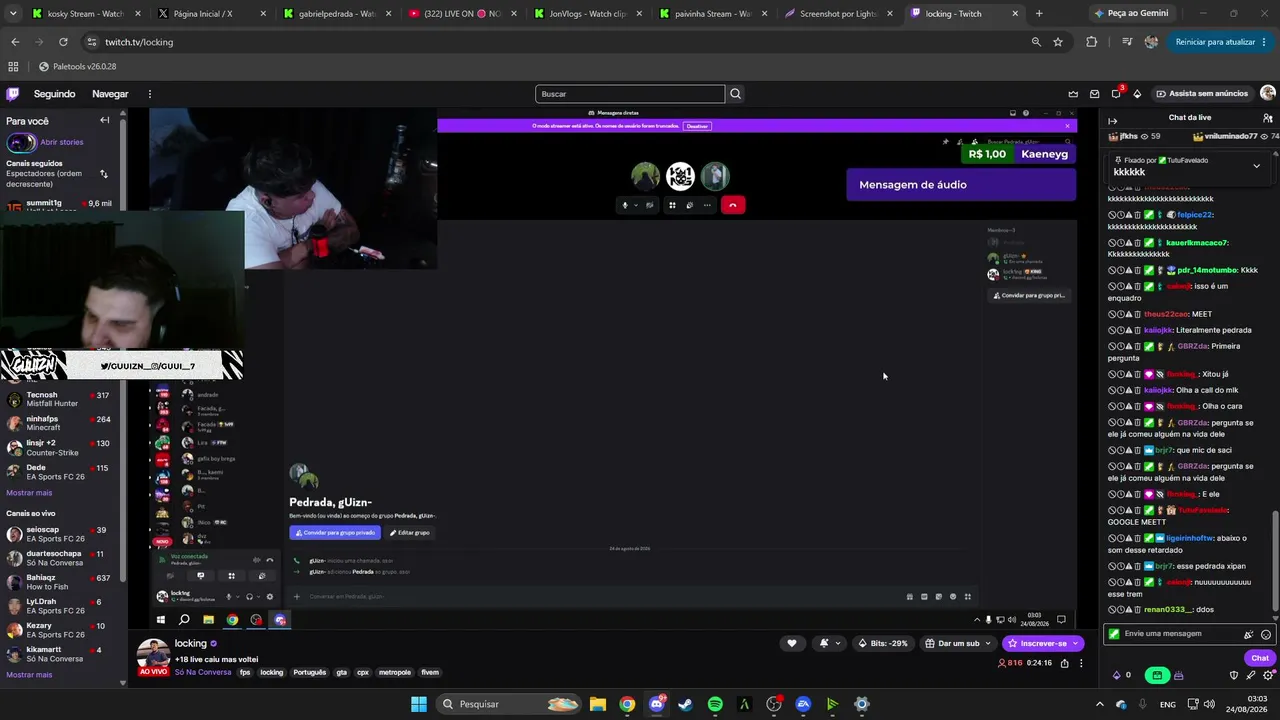This screenshot has width=1280, height=720.
Task: Expand the pinned message by TutuFavelado
Action: coord(1257,166)
